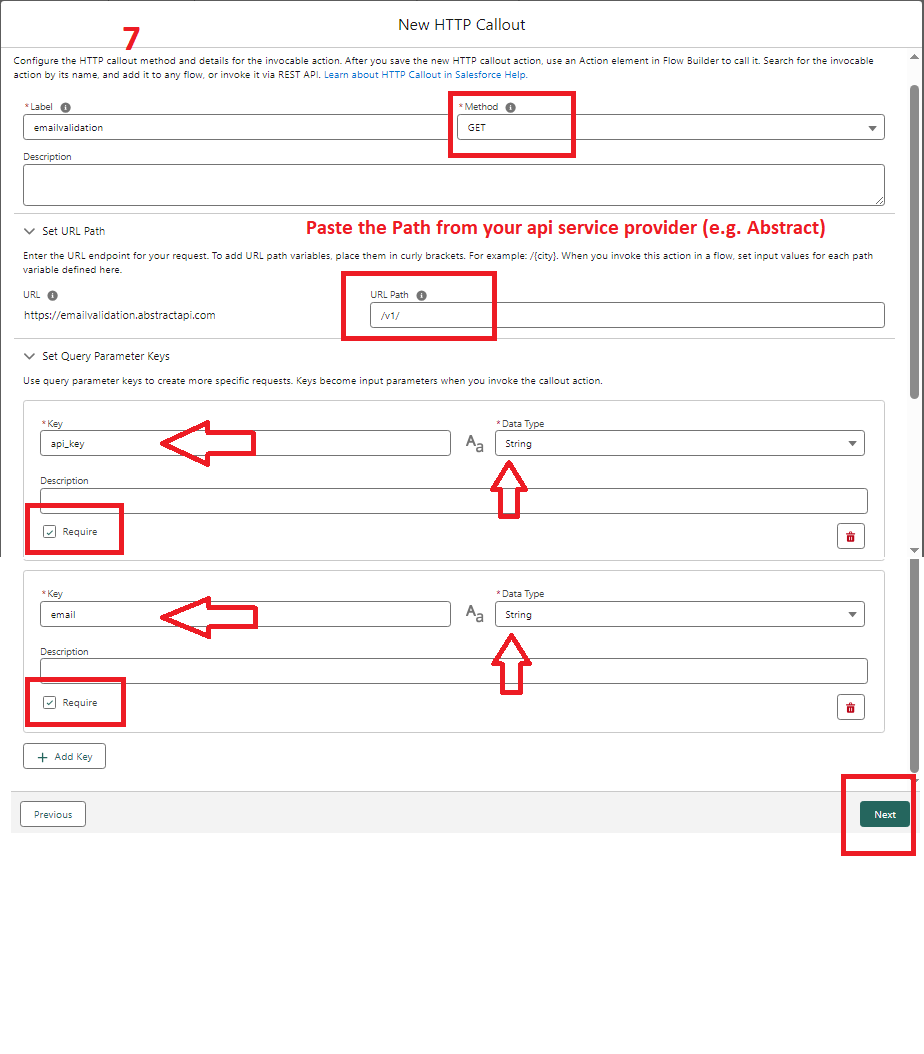The width and height of the screenshot is (924, 1054).
Task: Click the text type icon beside api_key
Action: click(x=475, y=443)
